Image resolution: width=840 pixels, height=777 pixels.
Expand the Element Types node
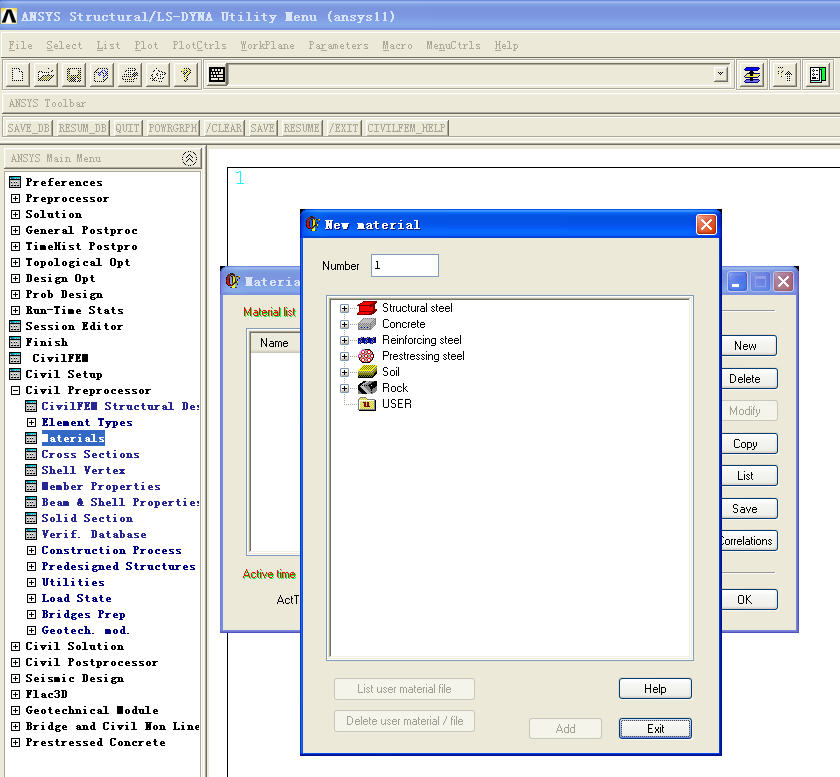point(32,422)
